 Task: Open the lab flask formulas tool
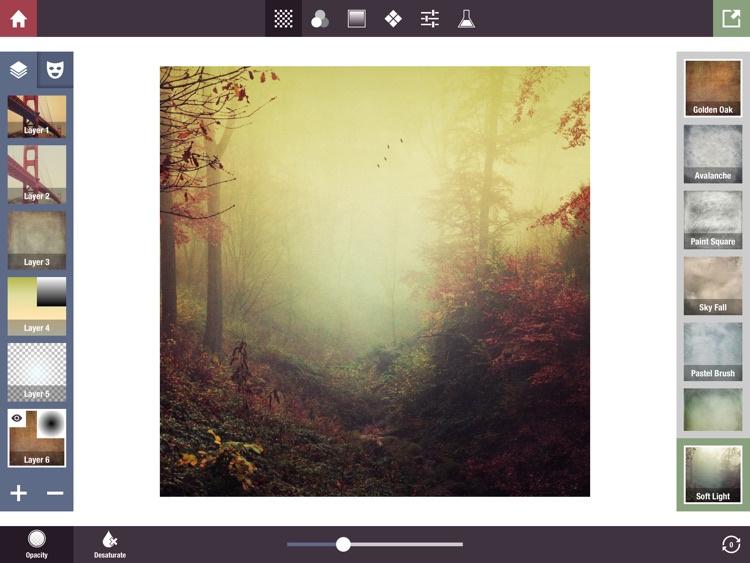[466, 19]
